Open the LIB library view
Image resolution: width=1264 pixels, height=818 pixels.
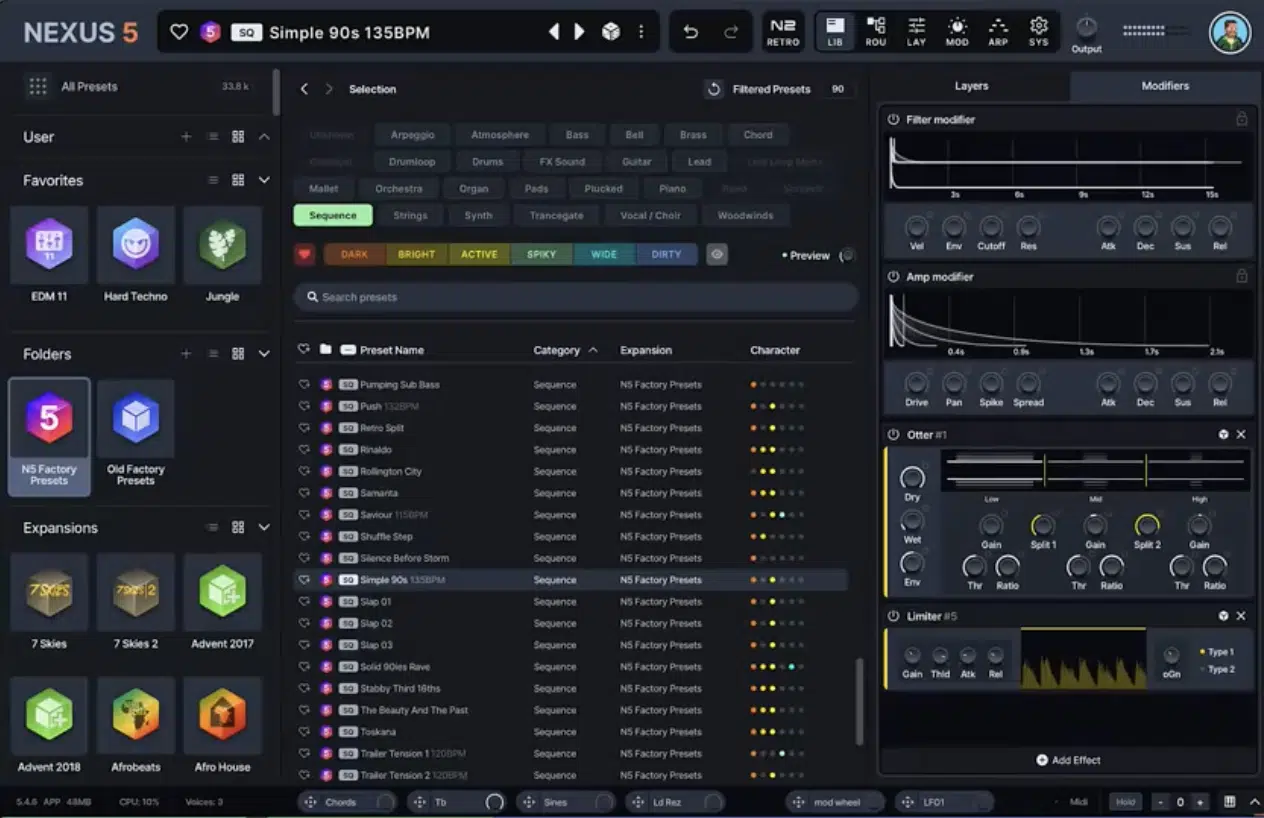pyautogui.click(x=835, y=31)
